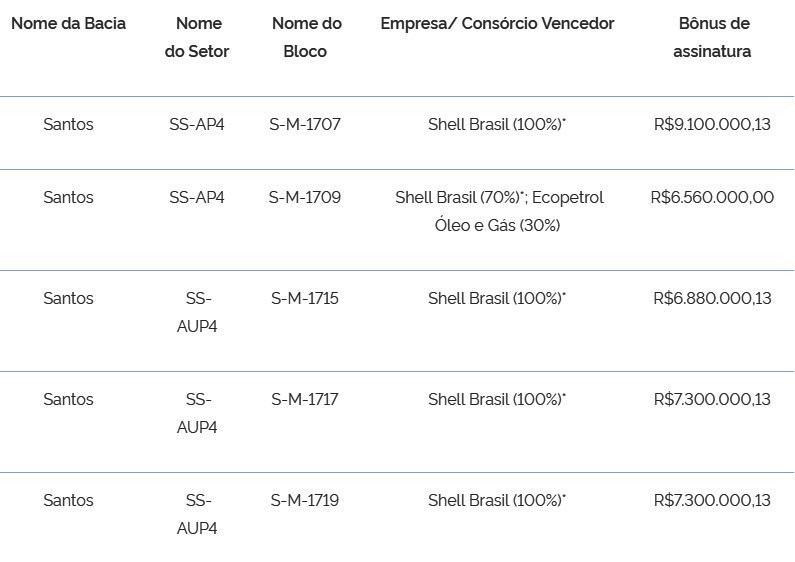Select block cell S-M-1715

(x=305, y=298)
